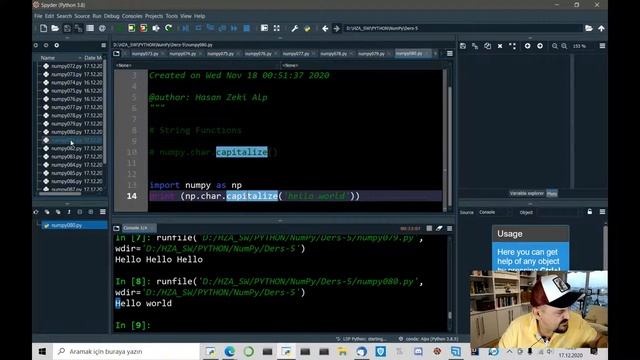Click the working directory path field
Viewport: 640px width, 360px height.
pyautogui.click(x=463, y=28)
